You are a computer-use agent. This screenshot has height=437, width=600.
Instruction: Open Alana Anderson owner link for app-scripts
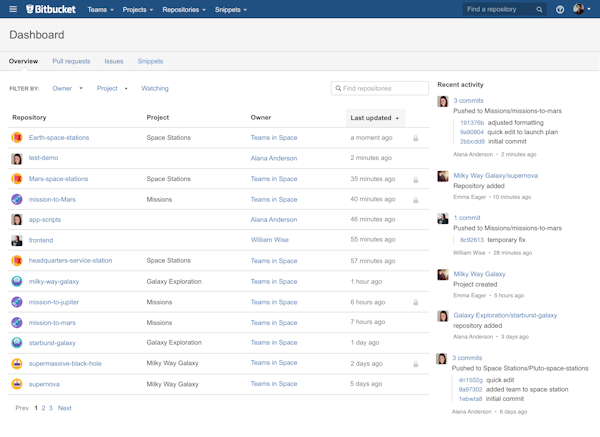click(x=274, y=220)
